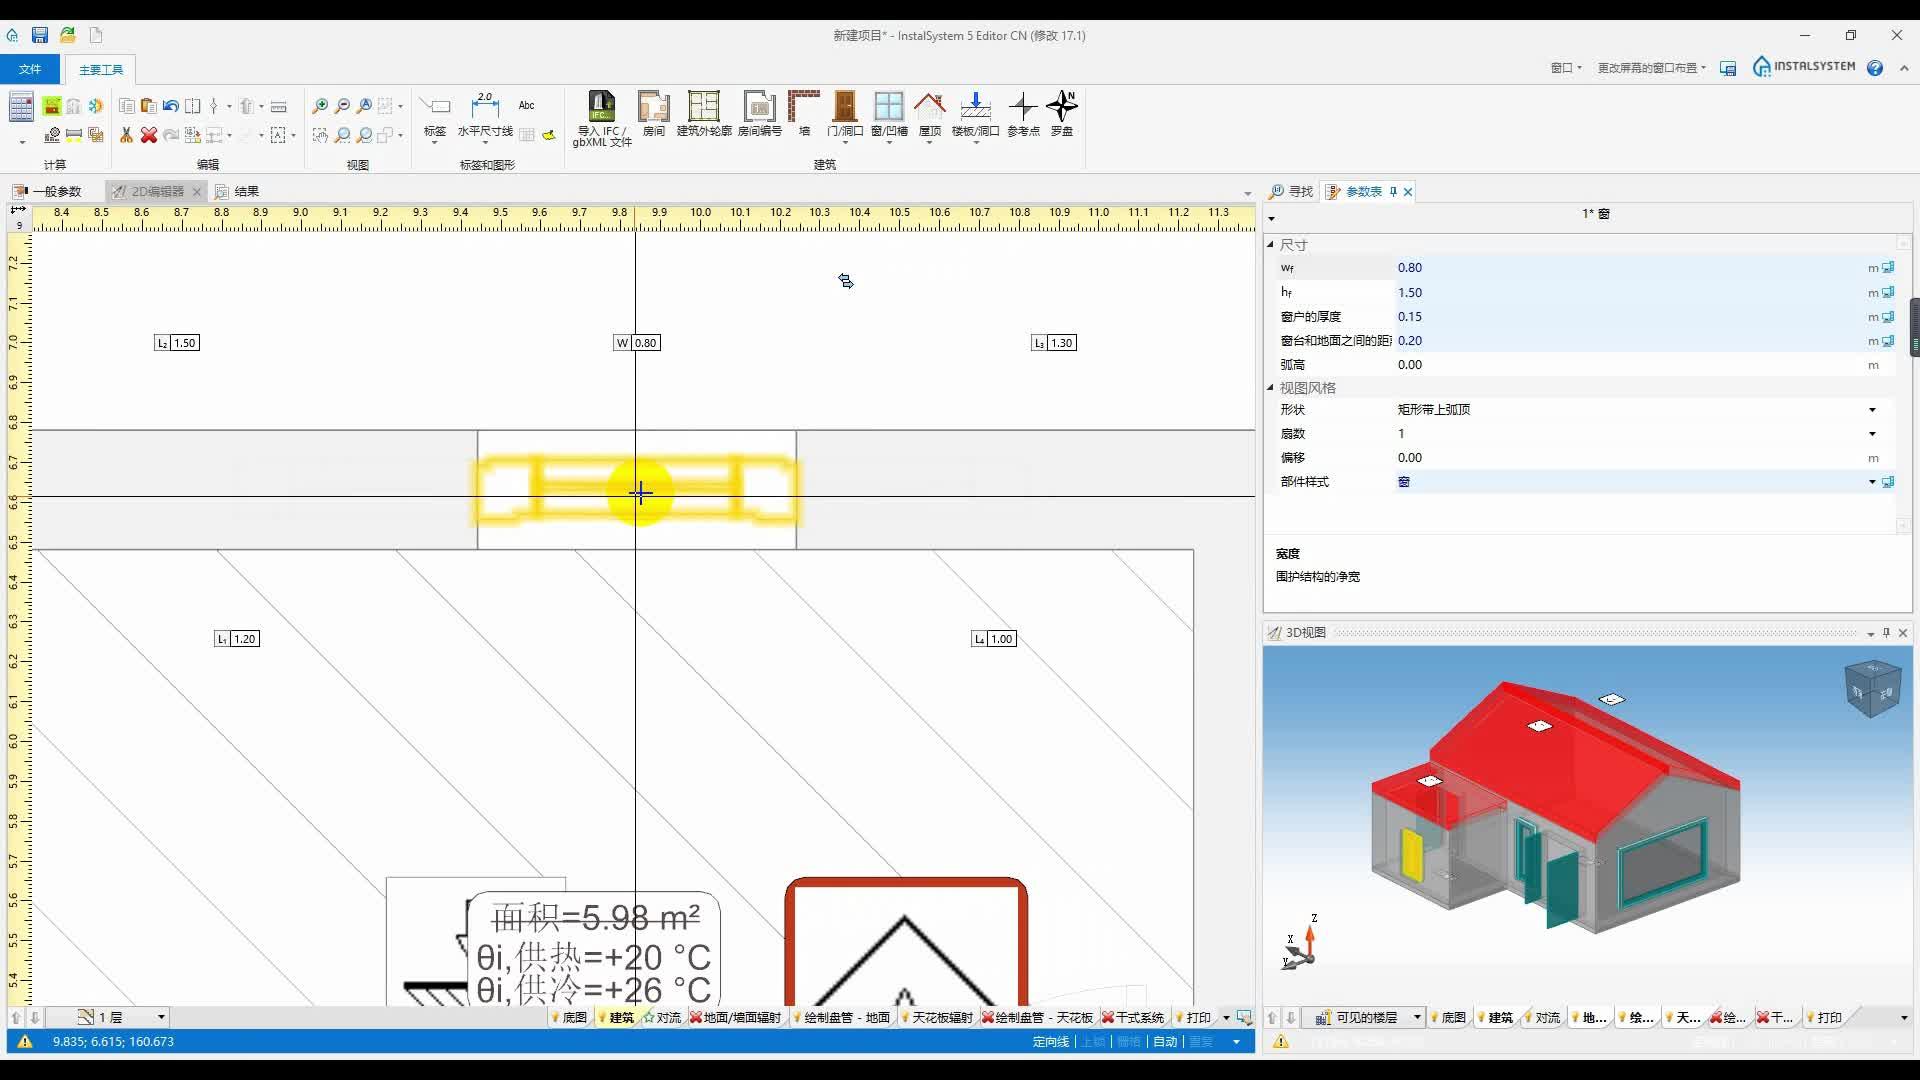Toggle the 地面/墙面辐射 layer tab
Image resolution: width=1920 pixels, height=1080 pixels.
coord(735,1017)
